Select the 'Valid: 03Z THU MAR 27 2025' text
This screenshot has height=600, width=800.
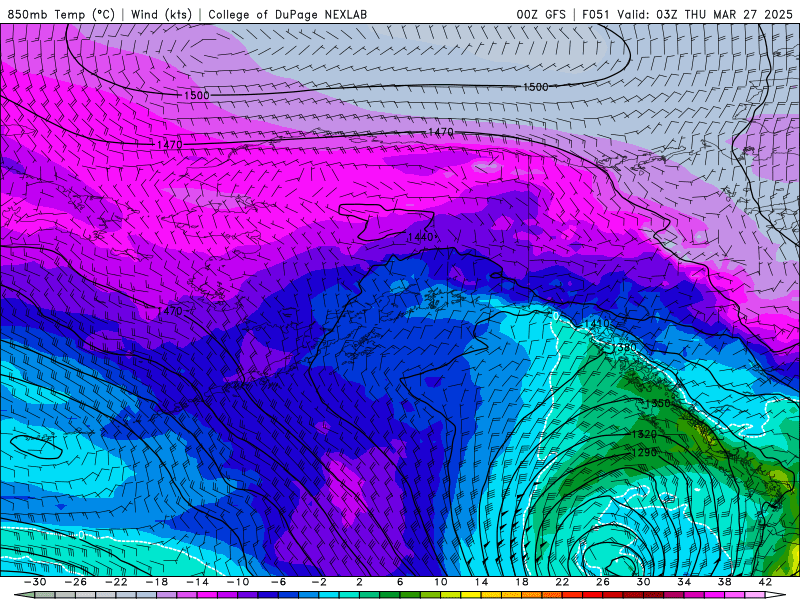coord(705,14)
